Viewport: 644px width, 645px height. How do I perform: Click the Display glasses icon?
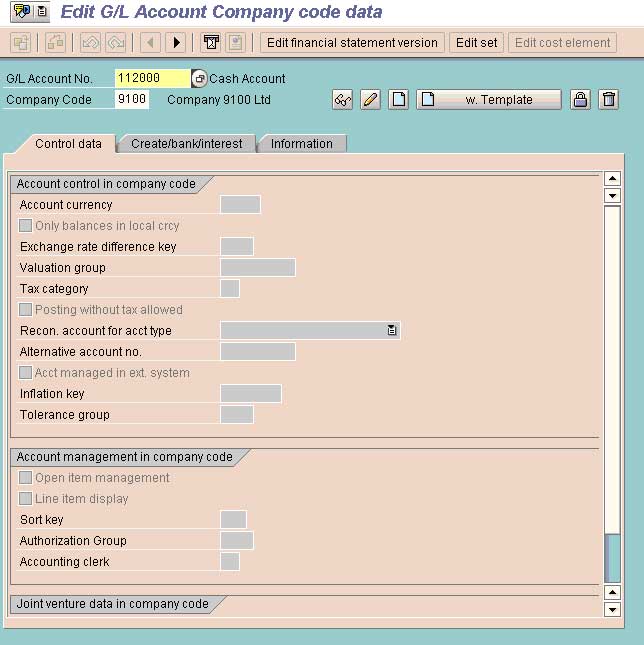point(342,100)
